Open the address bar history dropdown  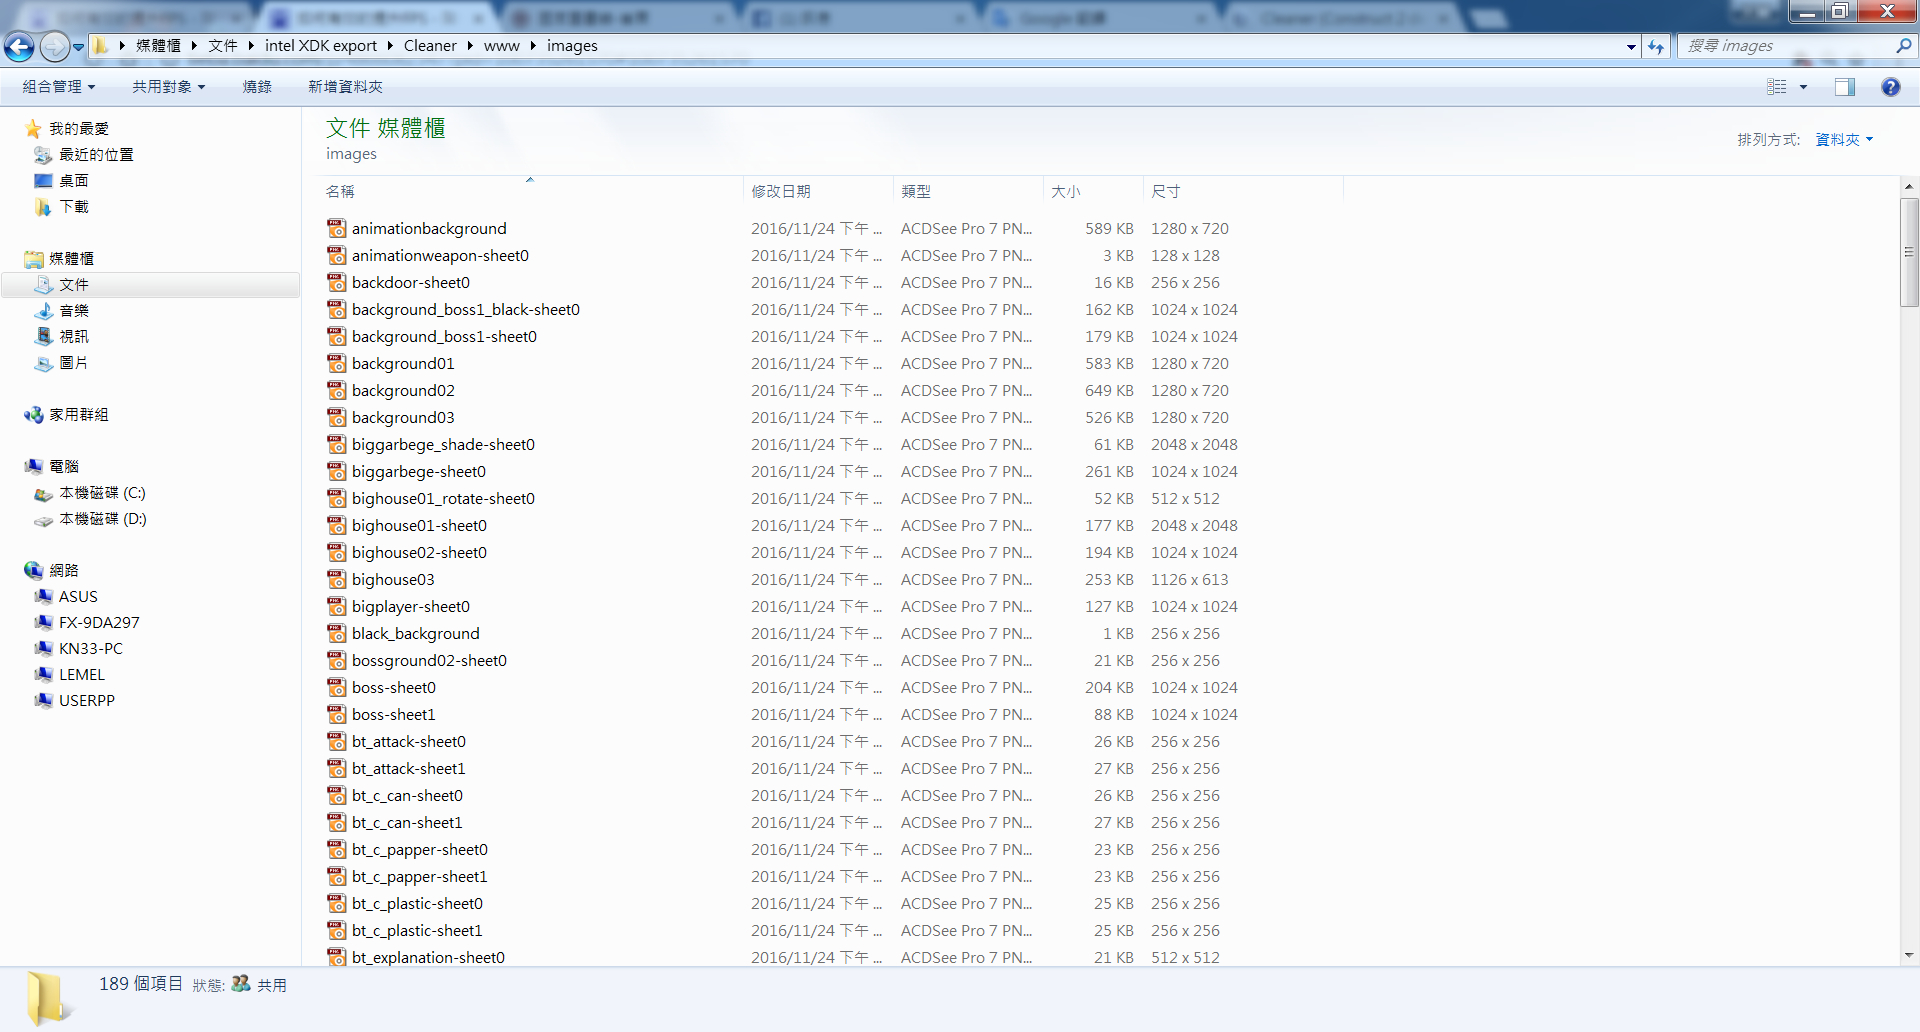pyautogui.click(x=1631, y=47)
